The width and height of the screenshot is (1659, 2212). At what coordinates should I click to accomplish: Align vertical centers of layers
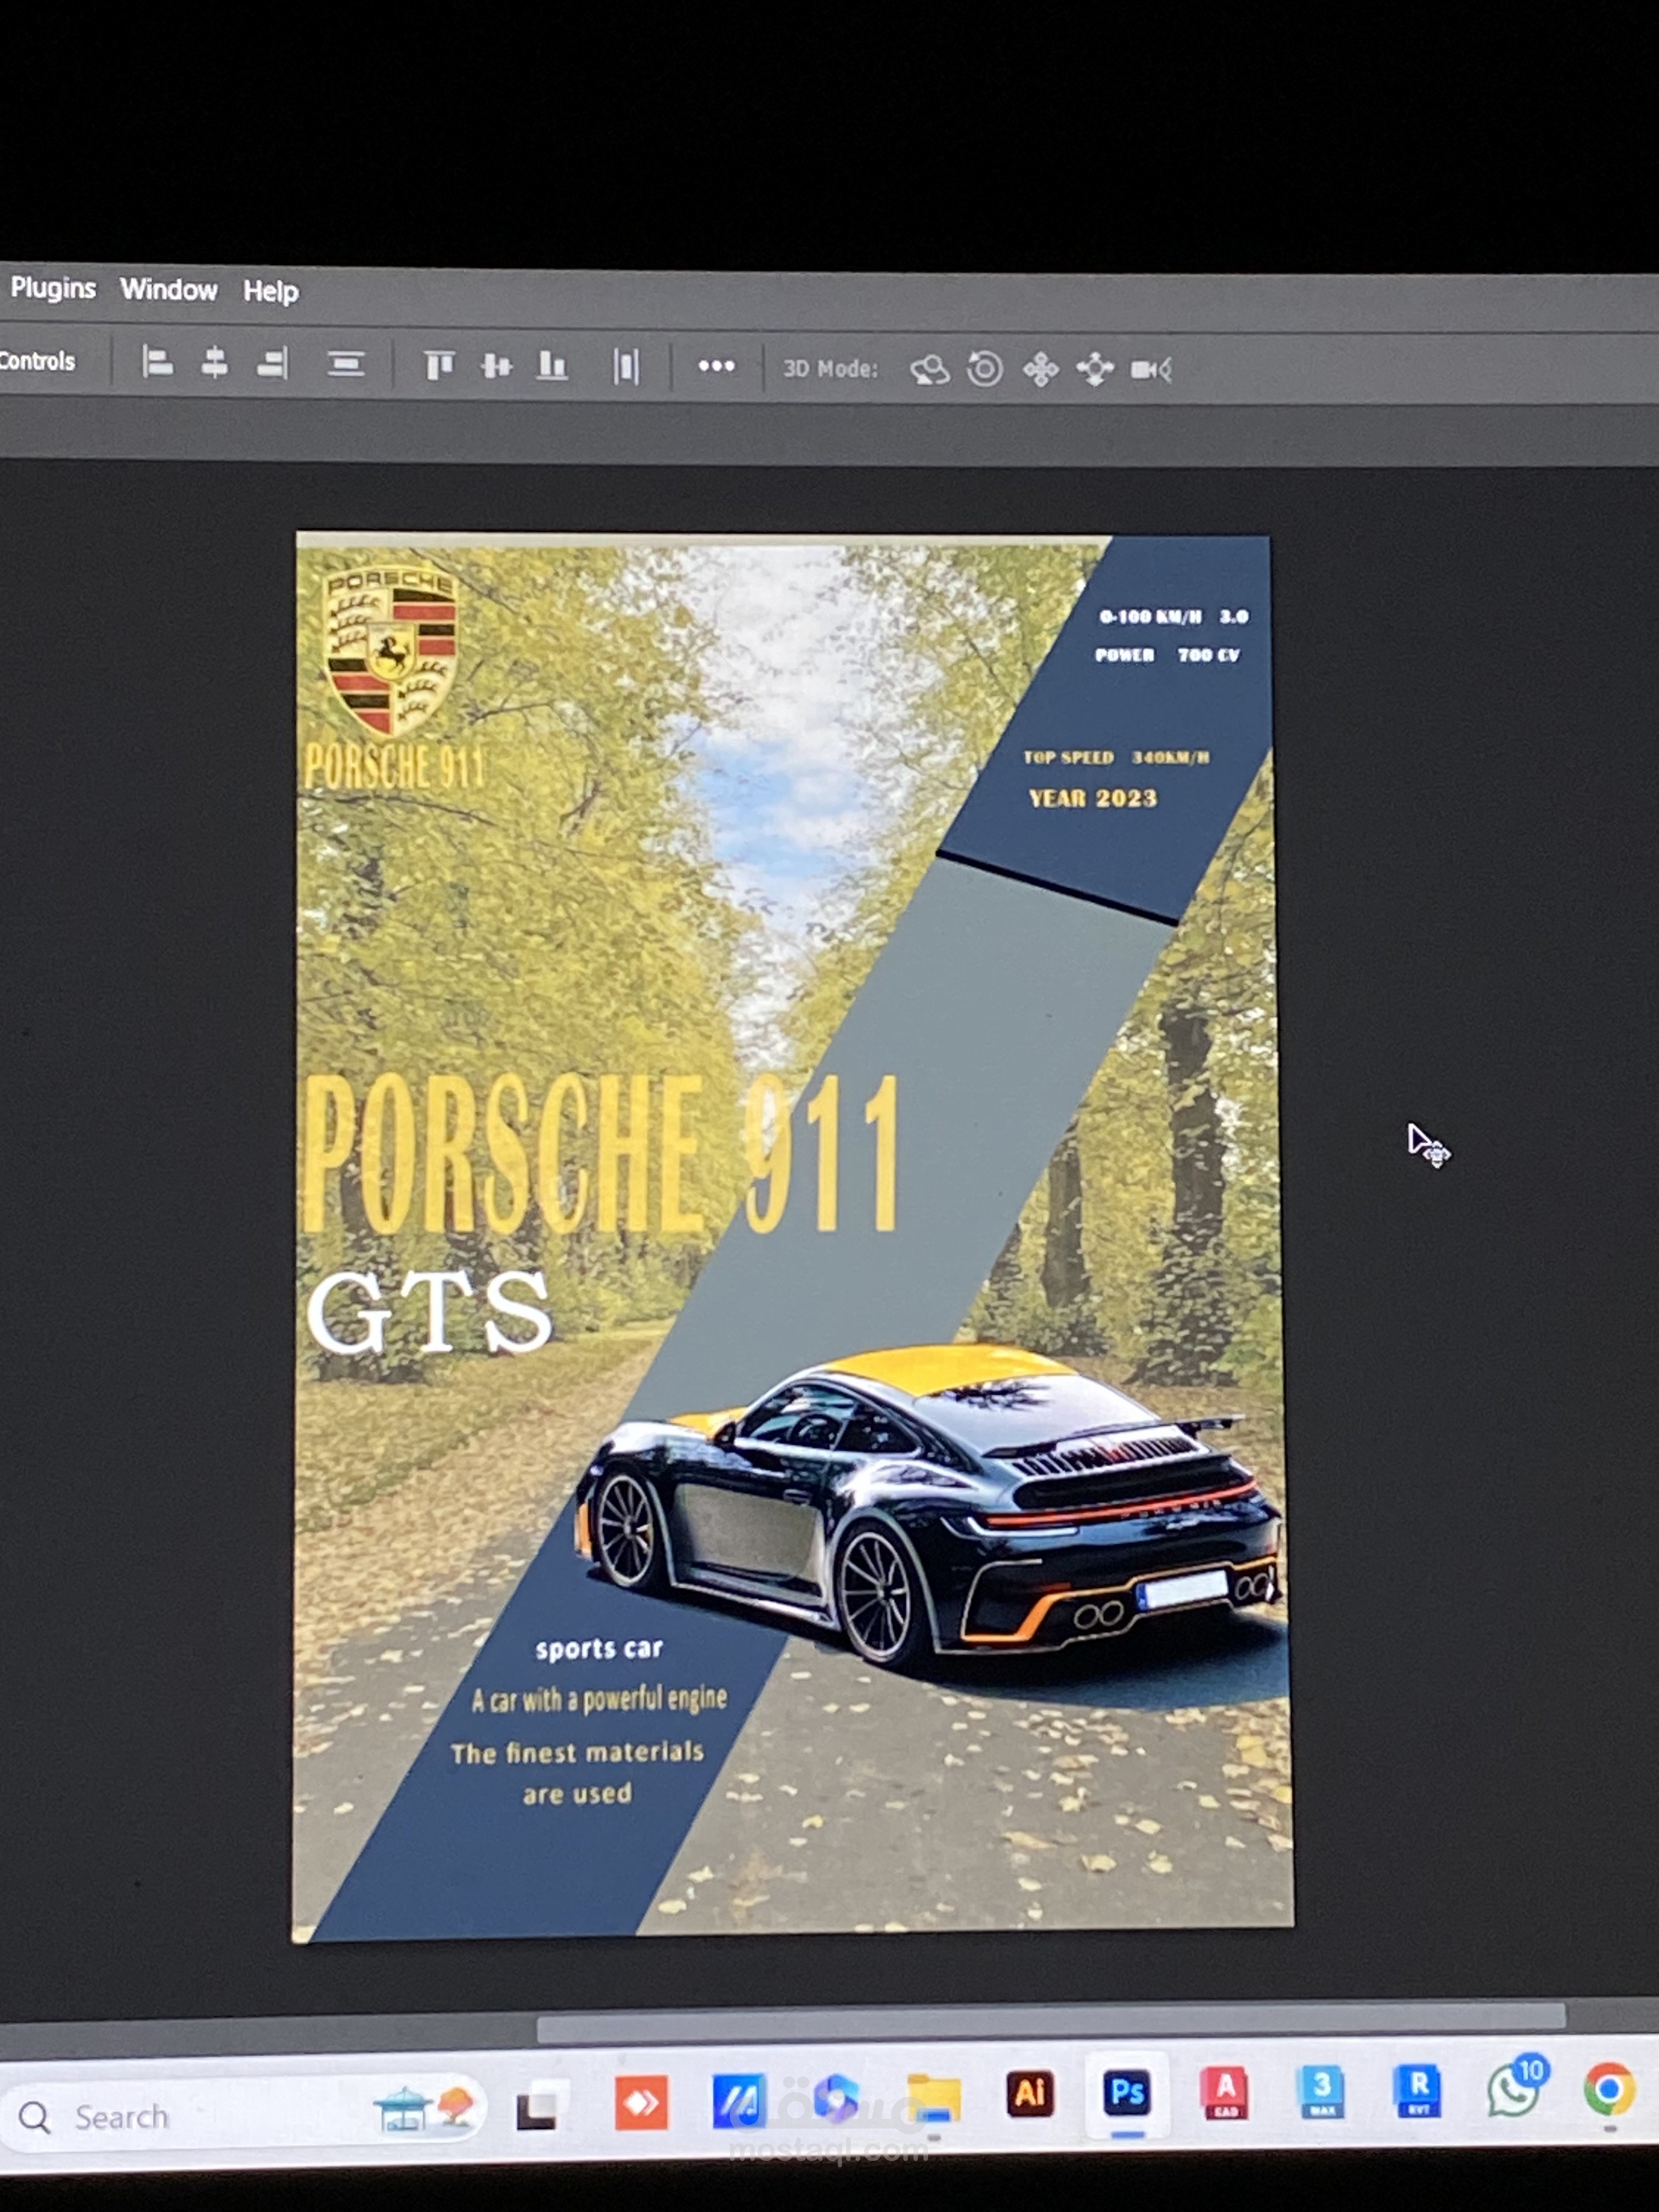tap(496, 366)
